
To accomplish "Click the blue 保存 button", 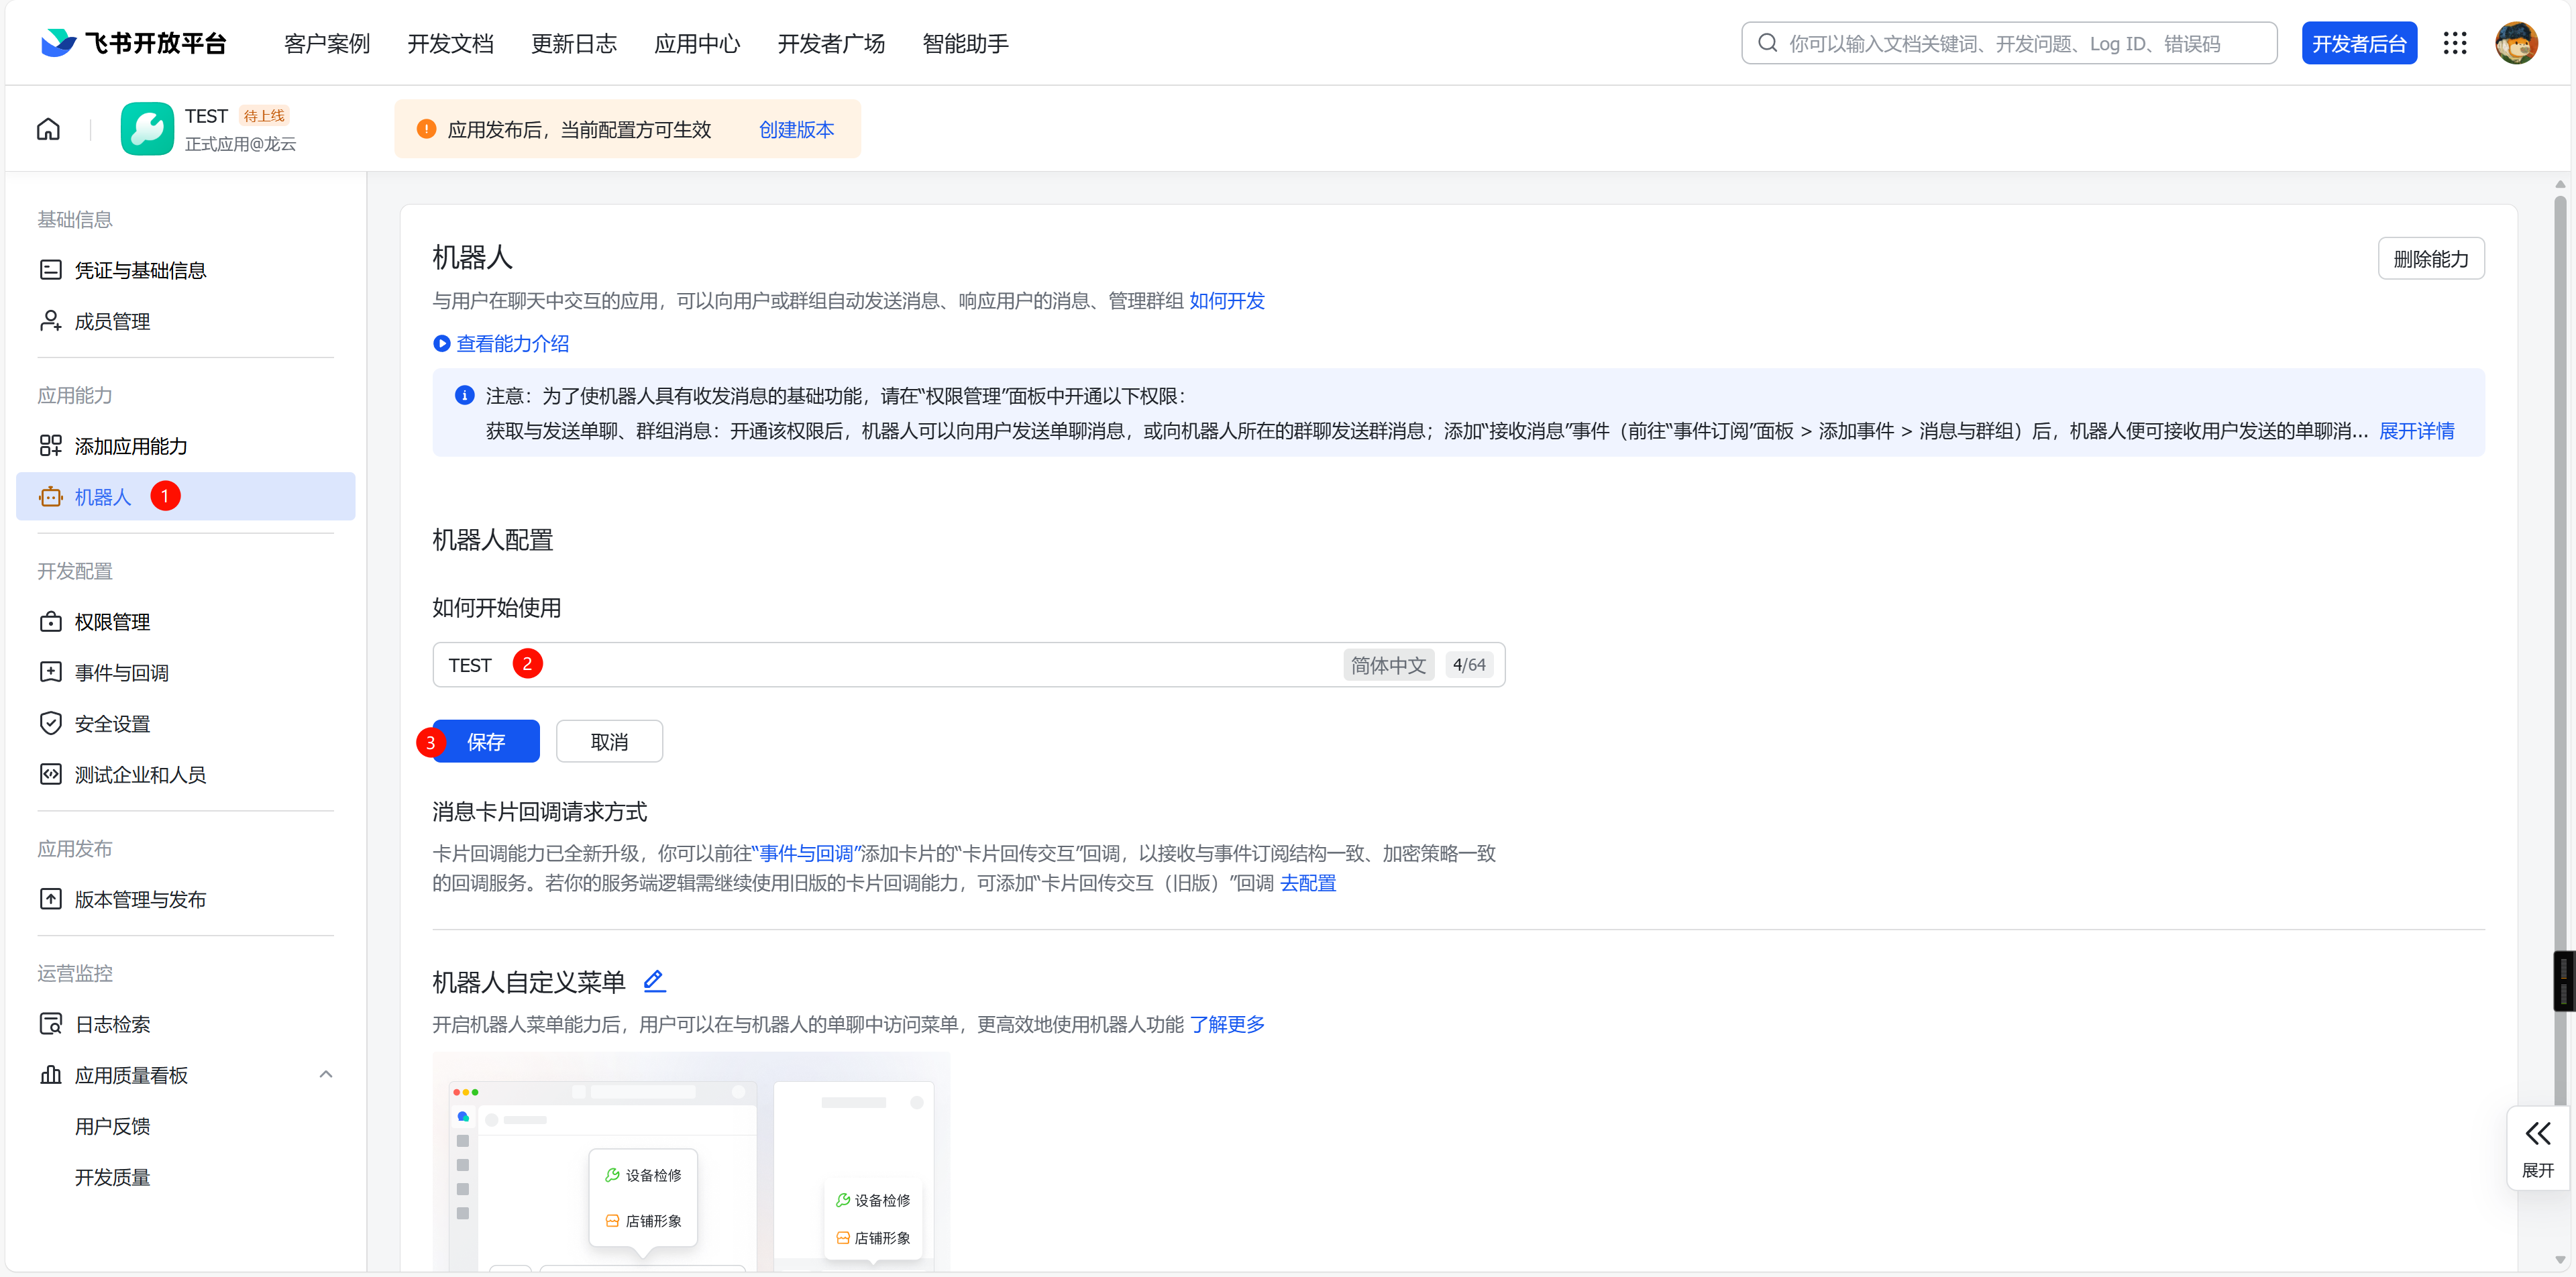I will (x=487, y=742).
